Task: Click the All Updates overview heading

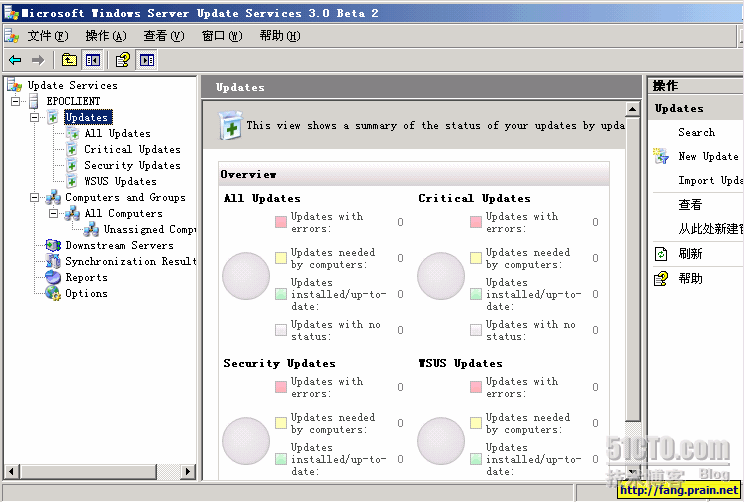Action: 262,198
